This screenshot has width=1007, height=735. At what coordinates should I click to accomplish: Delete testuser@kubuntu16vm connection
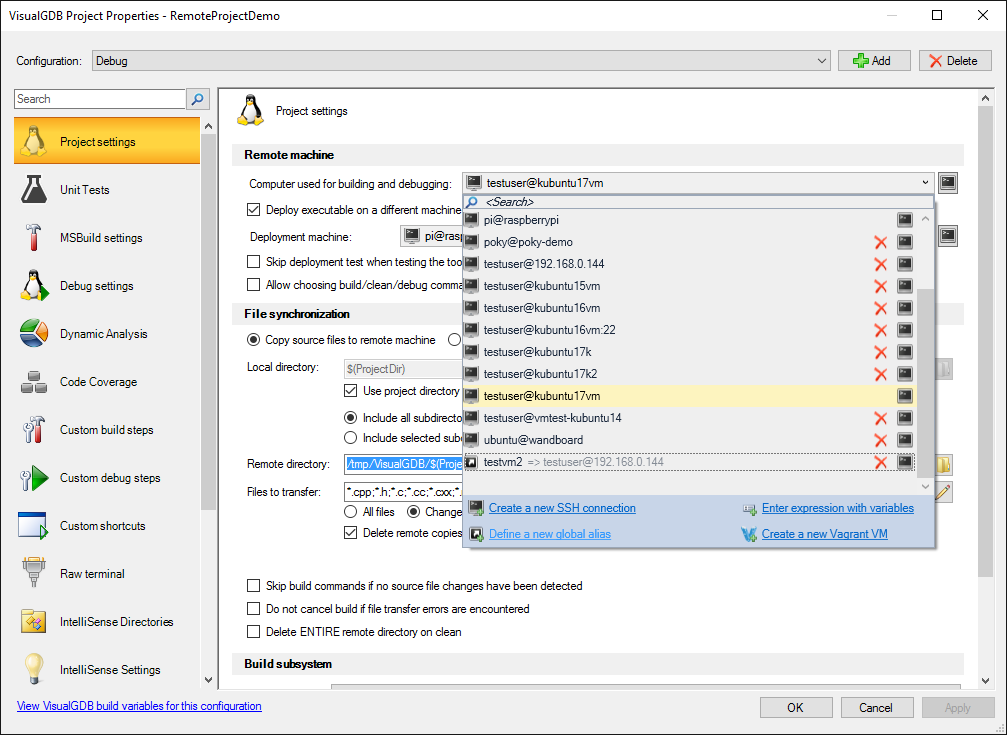click(x=880, y=308)
